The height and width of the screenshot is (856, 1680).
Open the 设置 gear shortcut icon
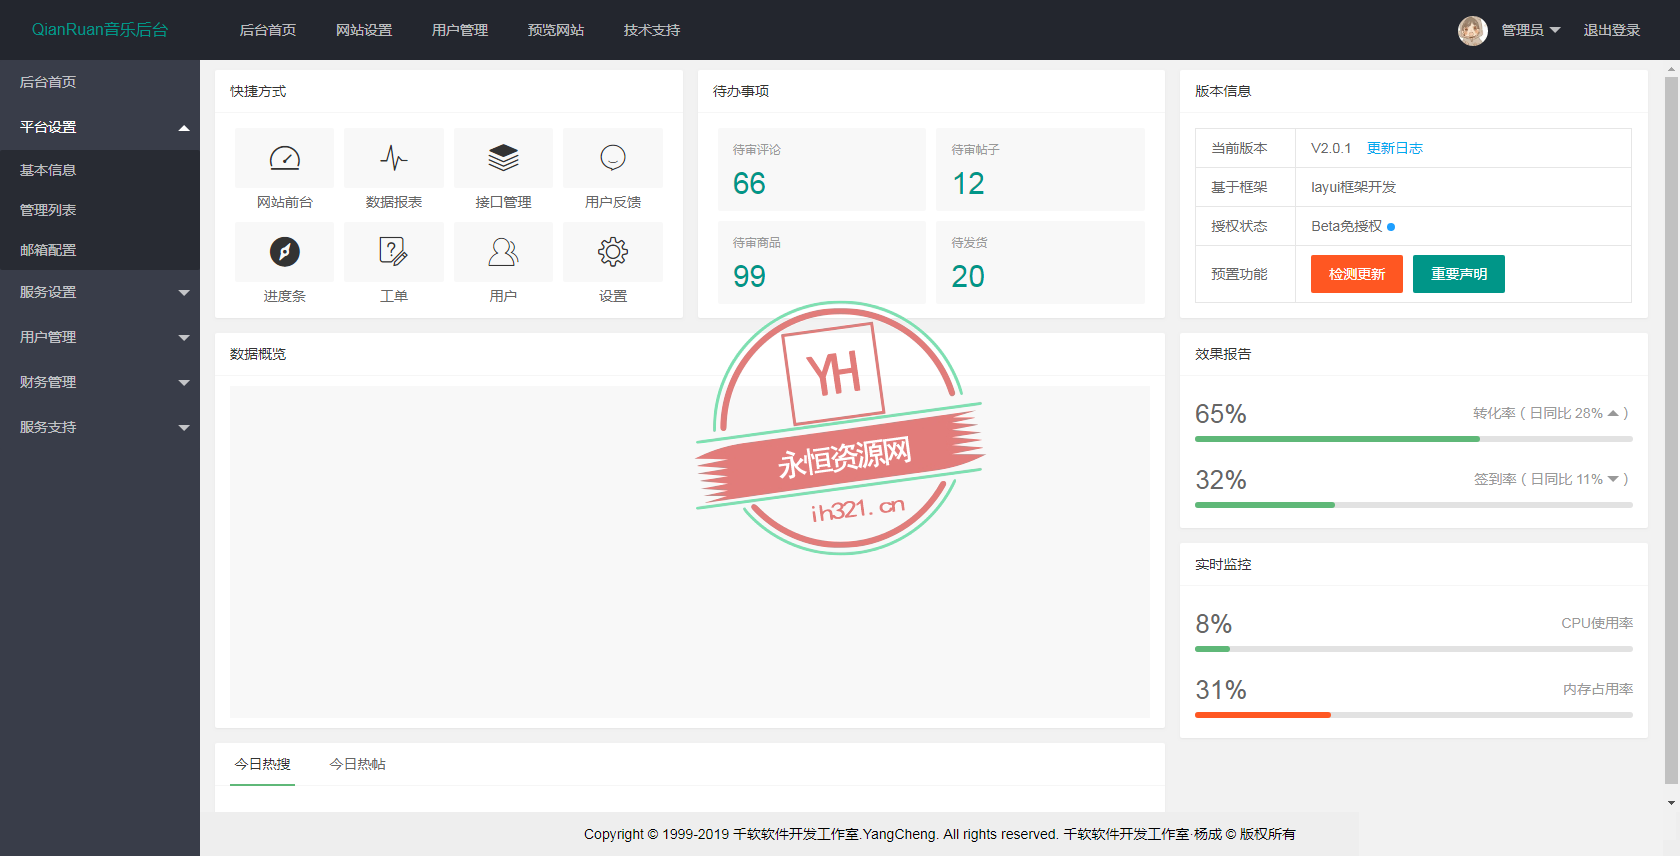point(612,252)
